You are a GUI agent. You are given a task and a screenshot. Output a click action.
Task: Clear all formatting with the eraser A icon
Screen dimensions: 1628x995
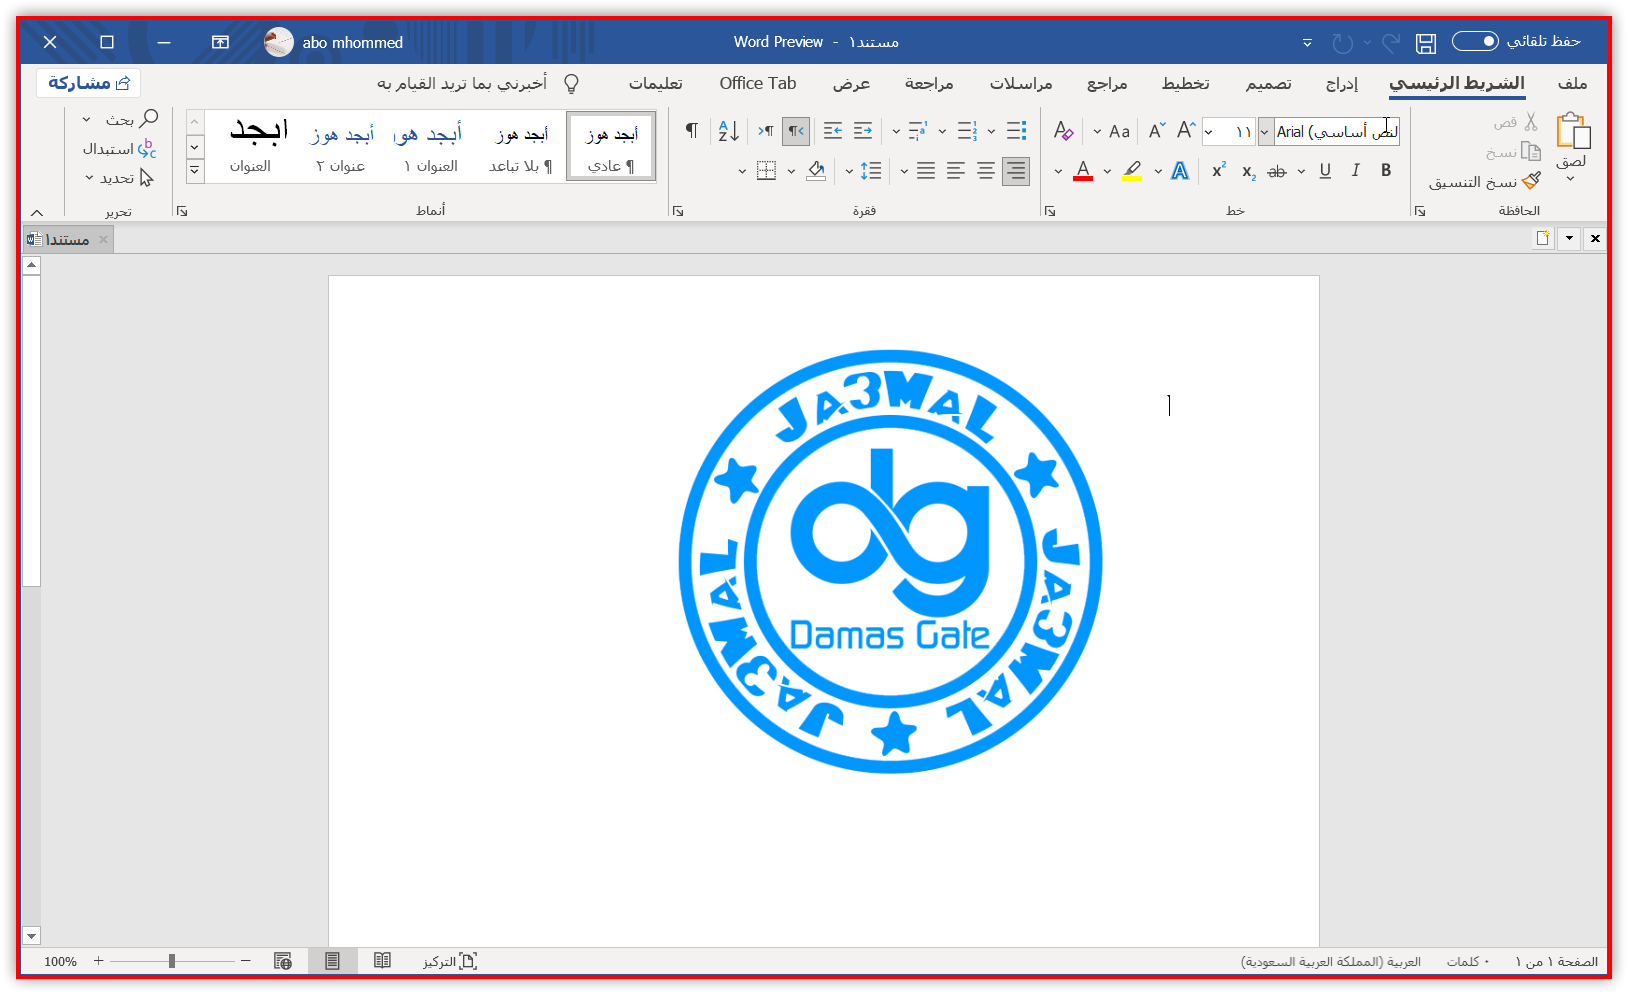point(1063,131)
